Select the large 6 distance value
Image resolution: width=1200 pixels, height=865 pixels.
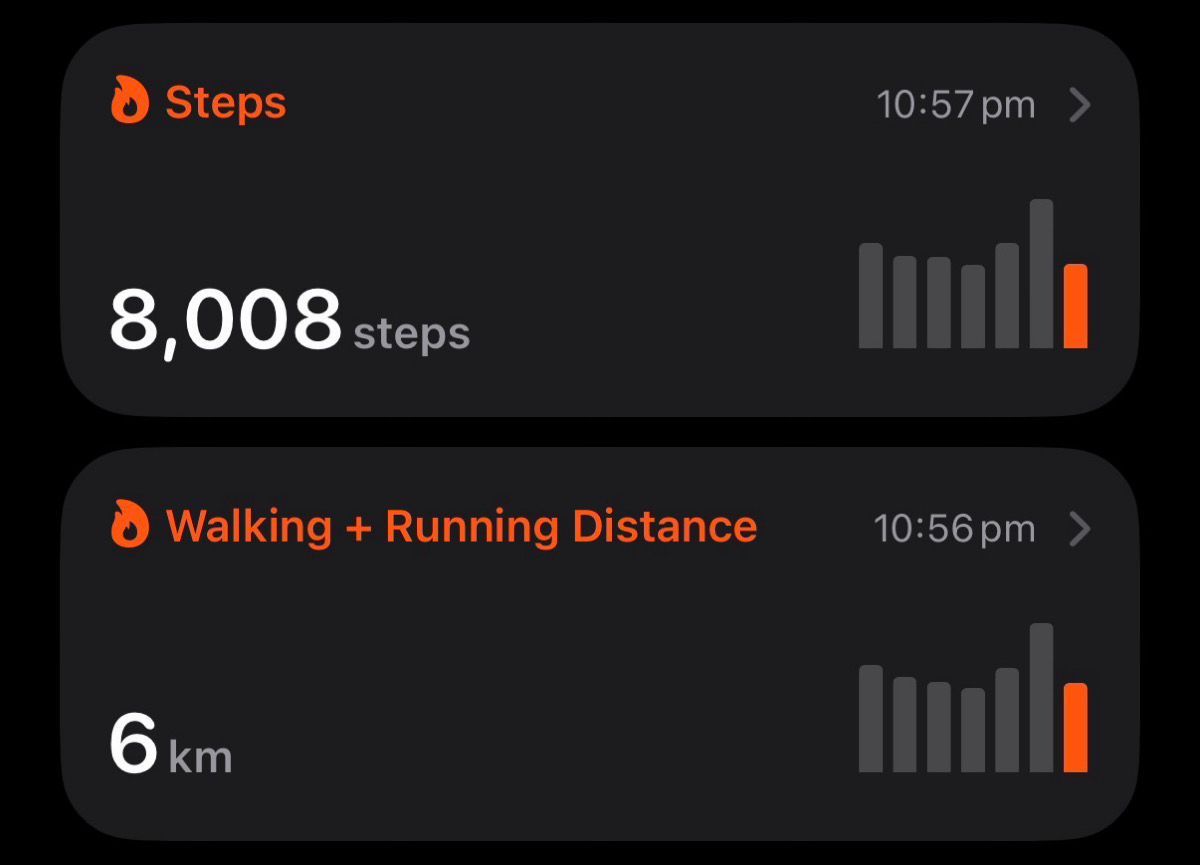point(133,744)
